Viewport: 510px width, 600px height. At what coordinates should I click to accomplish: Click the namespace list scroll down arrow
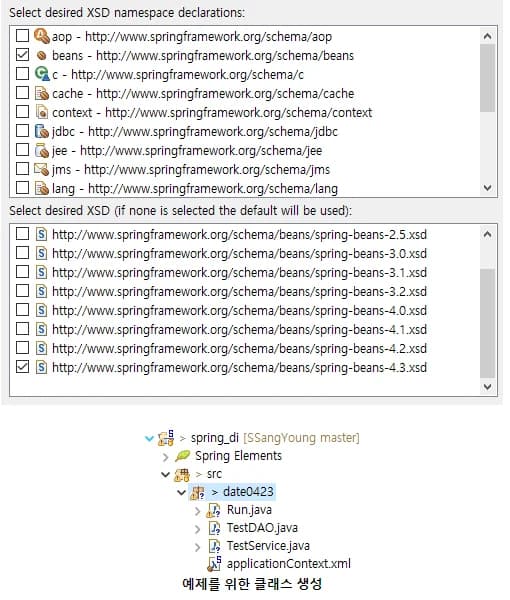coord(487,188)
